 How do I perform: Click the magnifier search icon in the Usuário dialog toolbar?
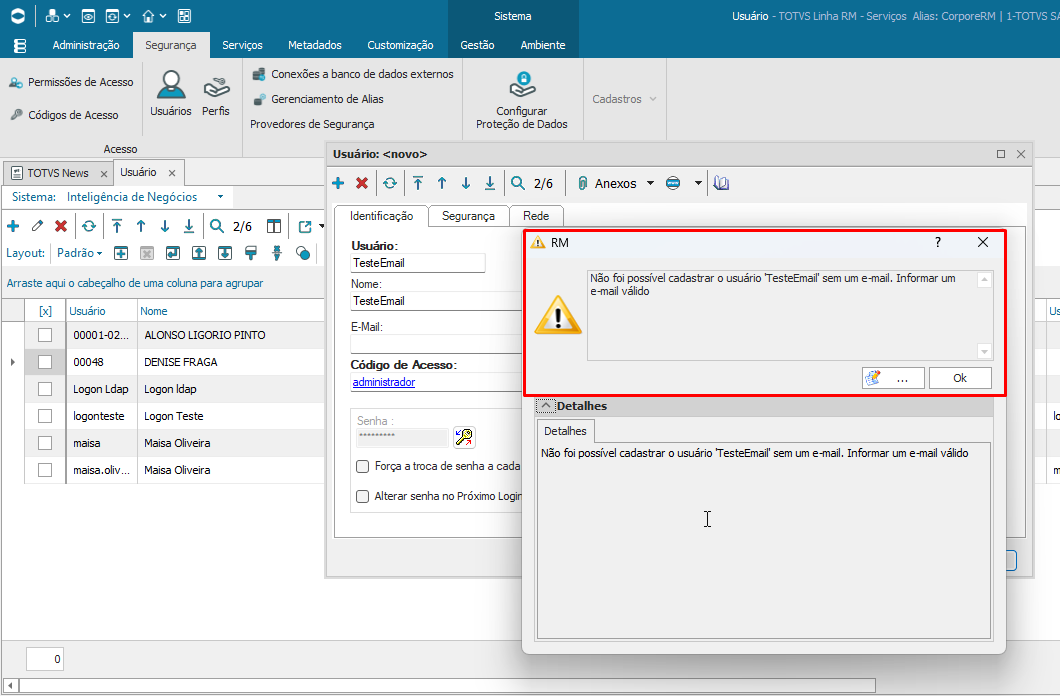(x=518, y=183)
